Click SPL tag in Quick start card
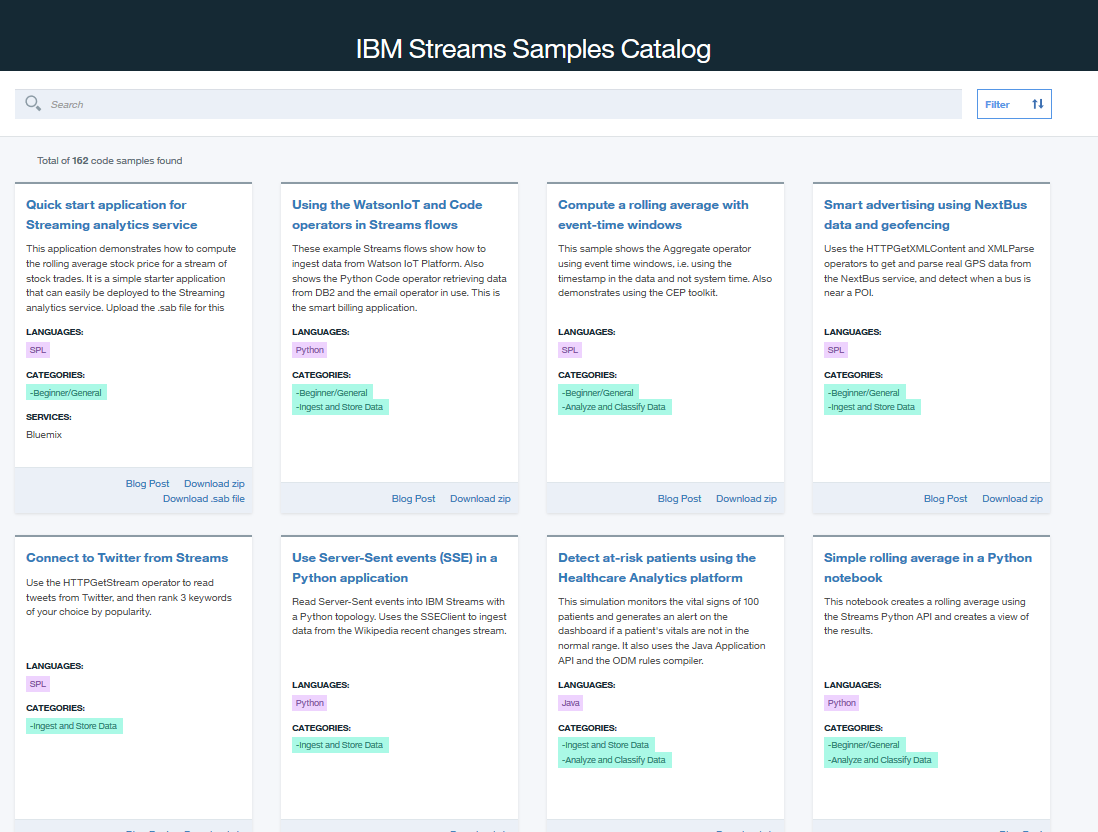Screen dimensions: 1098x832 coord(38,350)
